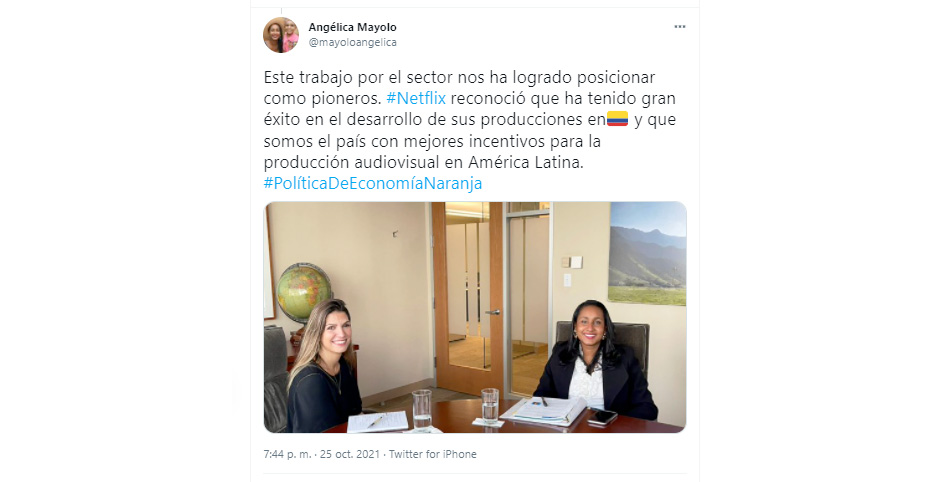Viewport: 950px width, 482px height.
Task: Open the tweet's three-dot more options menu
Action: (680, 27)
